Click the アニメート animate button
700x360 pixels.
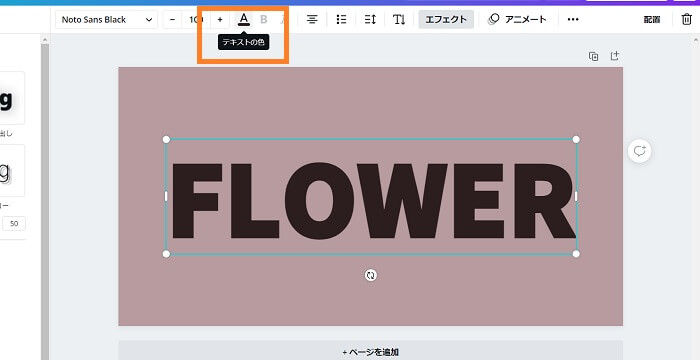[x=517, y=19]
